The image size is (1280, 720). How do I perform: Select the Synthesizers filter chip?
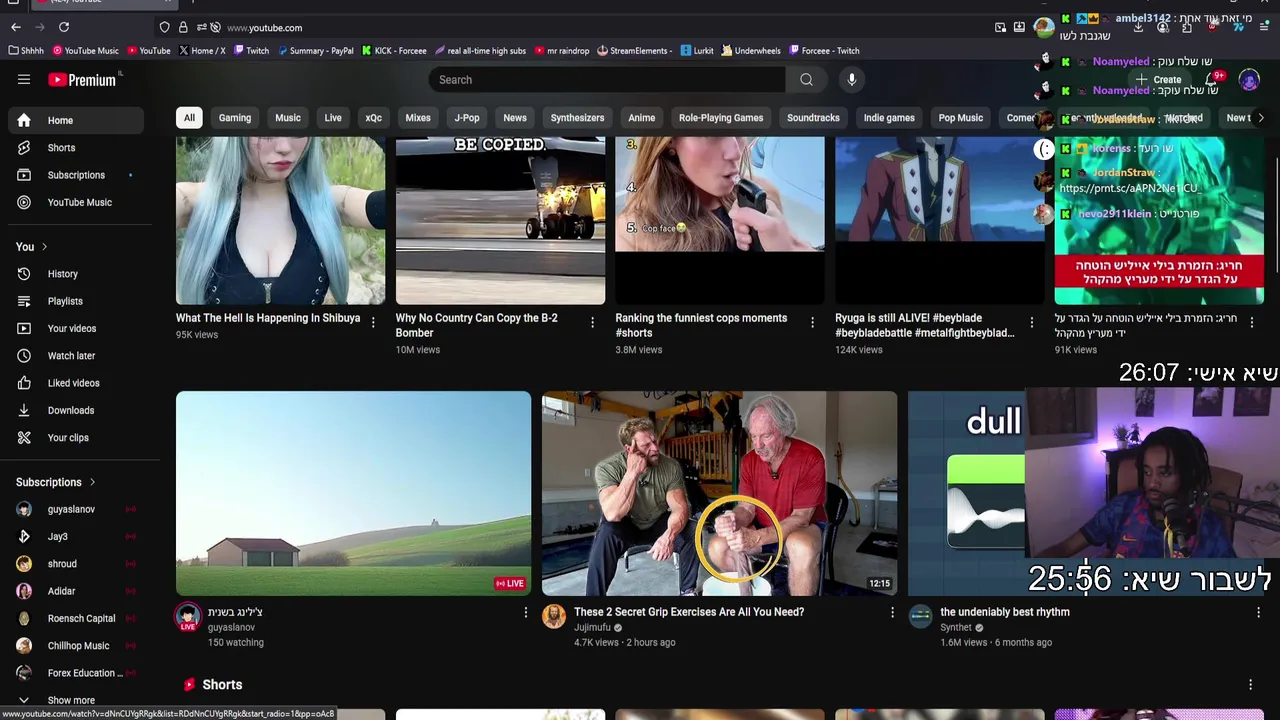click(x=577, y=118)
